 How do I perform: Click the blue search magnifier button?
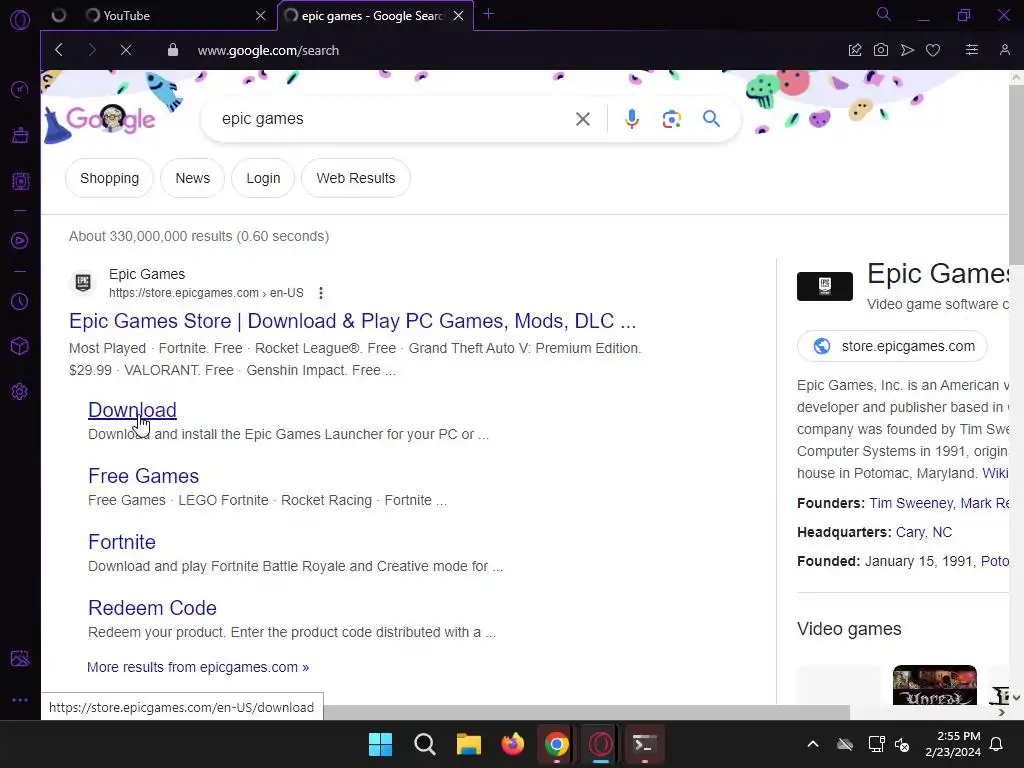(711, 119)
